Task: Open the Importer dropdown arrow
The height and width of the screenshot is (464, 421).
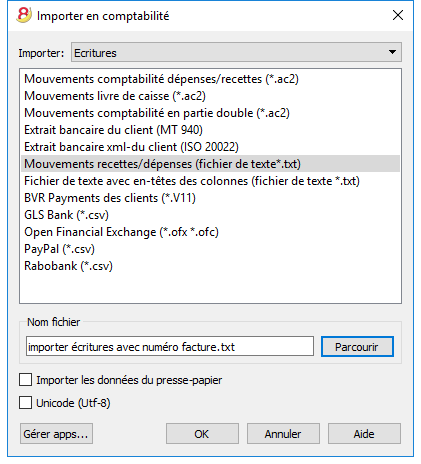Action: tap(392, 52)
